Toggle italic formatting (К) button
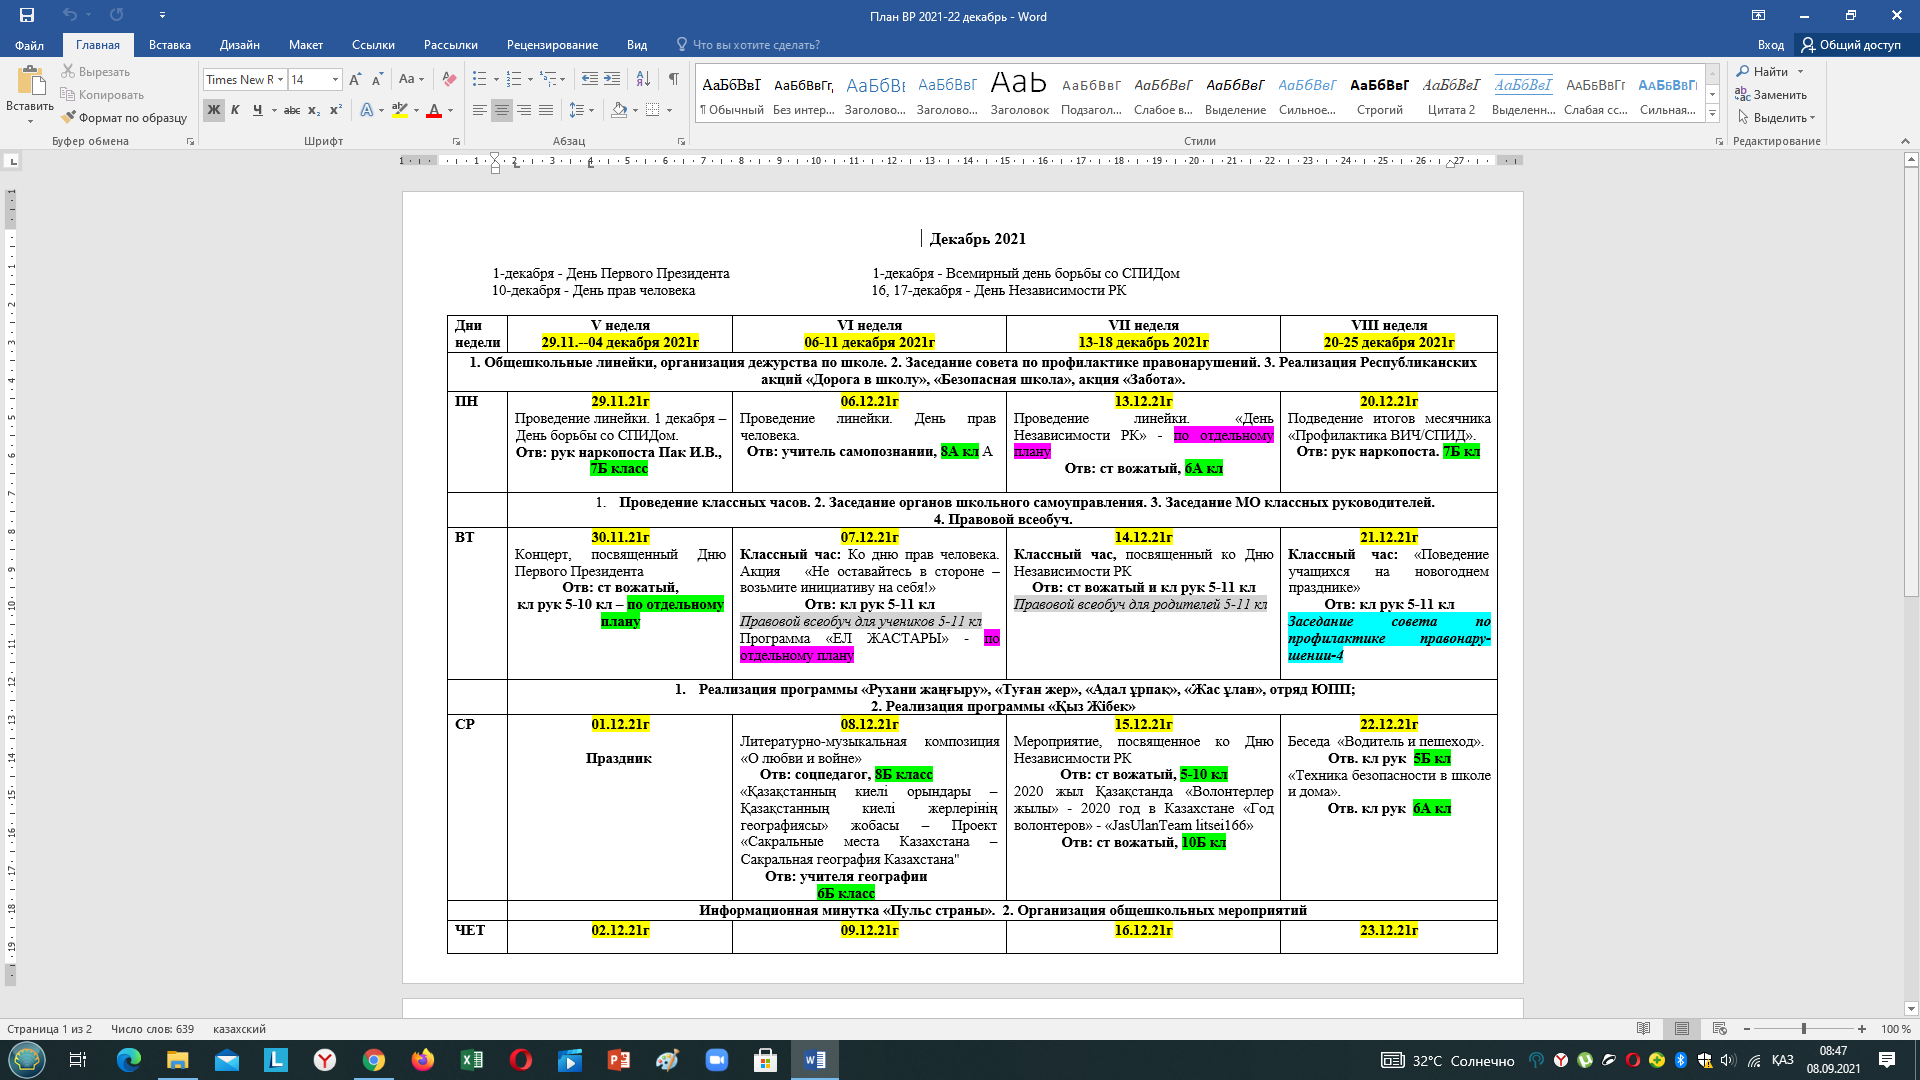The image size is (1920, 1080). (235, 110)
